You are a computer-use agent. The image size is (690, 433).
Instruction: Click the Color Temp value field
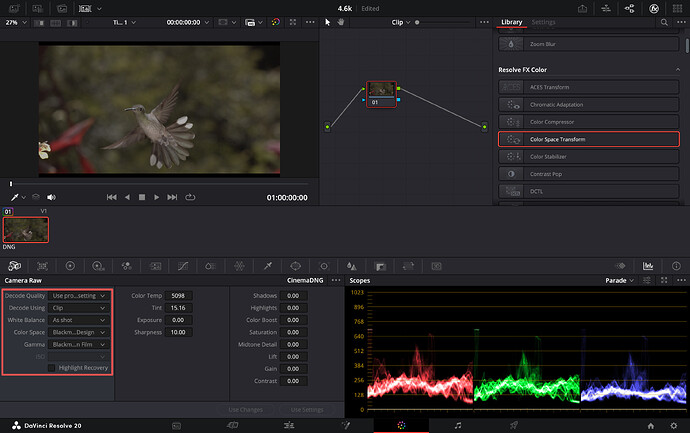tap(178, 296)
